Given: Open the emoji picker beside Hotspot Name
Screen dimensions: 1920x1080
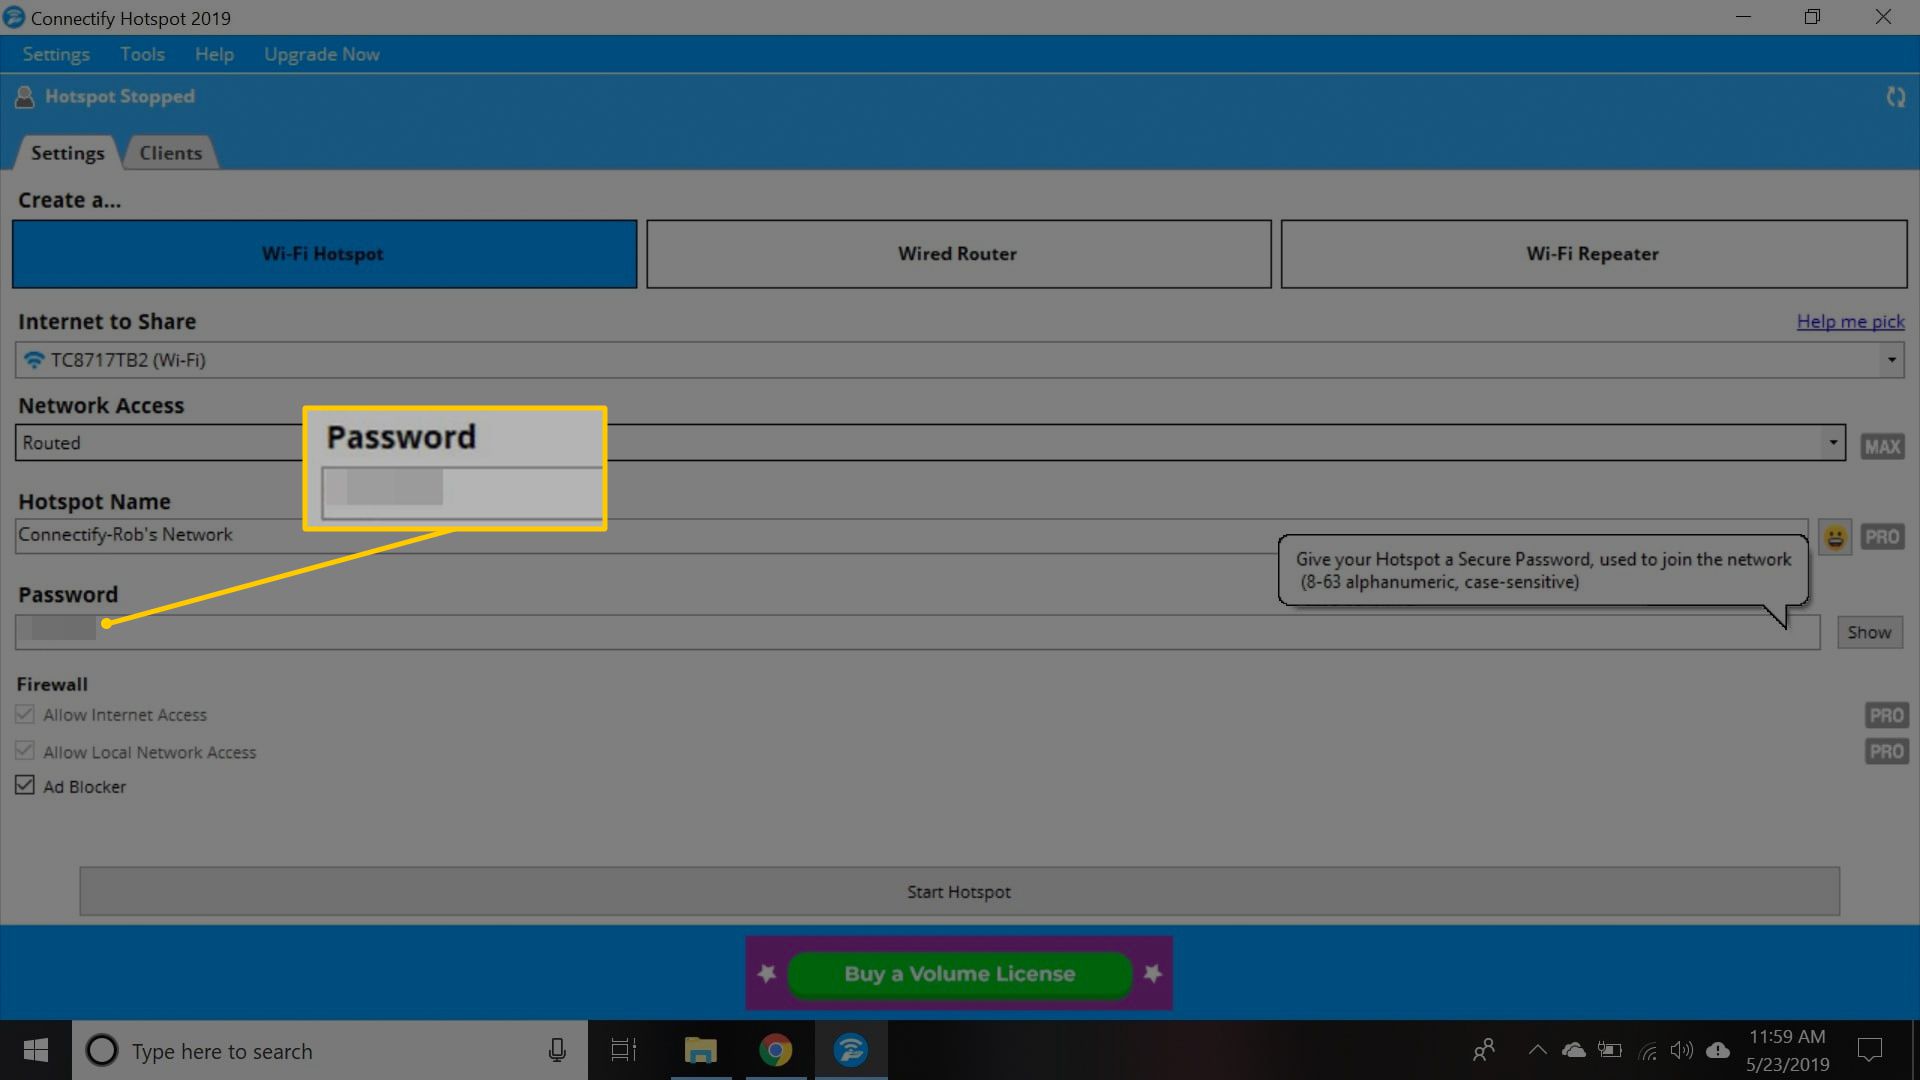Looking at the screenshot, I should [x=1835, y=537].
